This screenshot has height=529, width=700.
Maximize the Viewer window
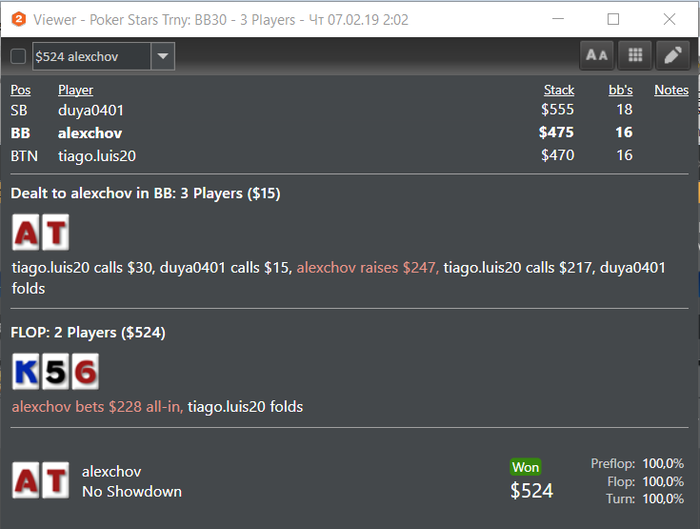point(613,19)
